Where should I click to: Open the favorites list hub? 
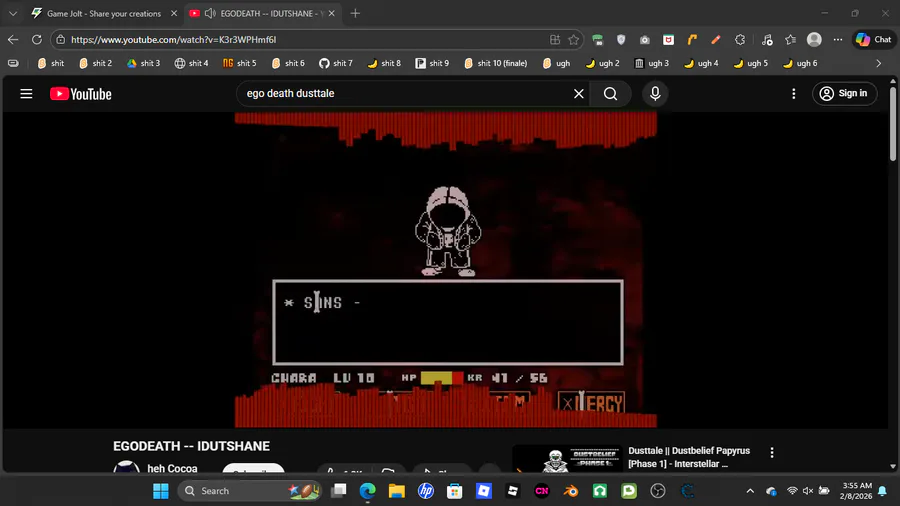pyautogui.click(x=790, y=40)
